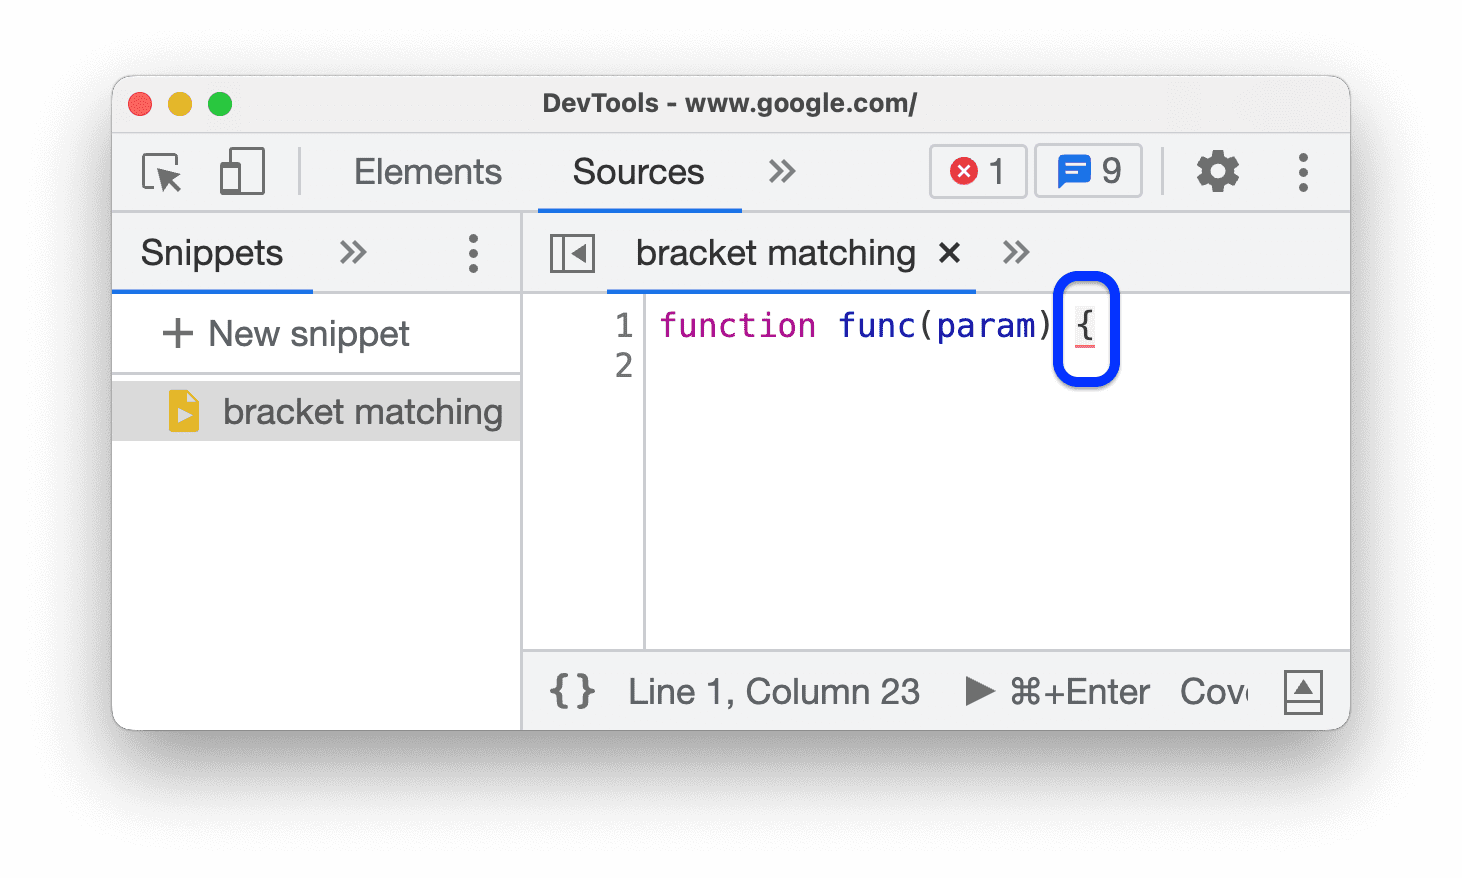Expand more open editor tabs chevron
The image size is (1462, 878).
coord(1016,253)
